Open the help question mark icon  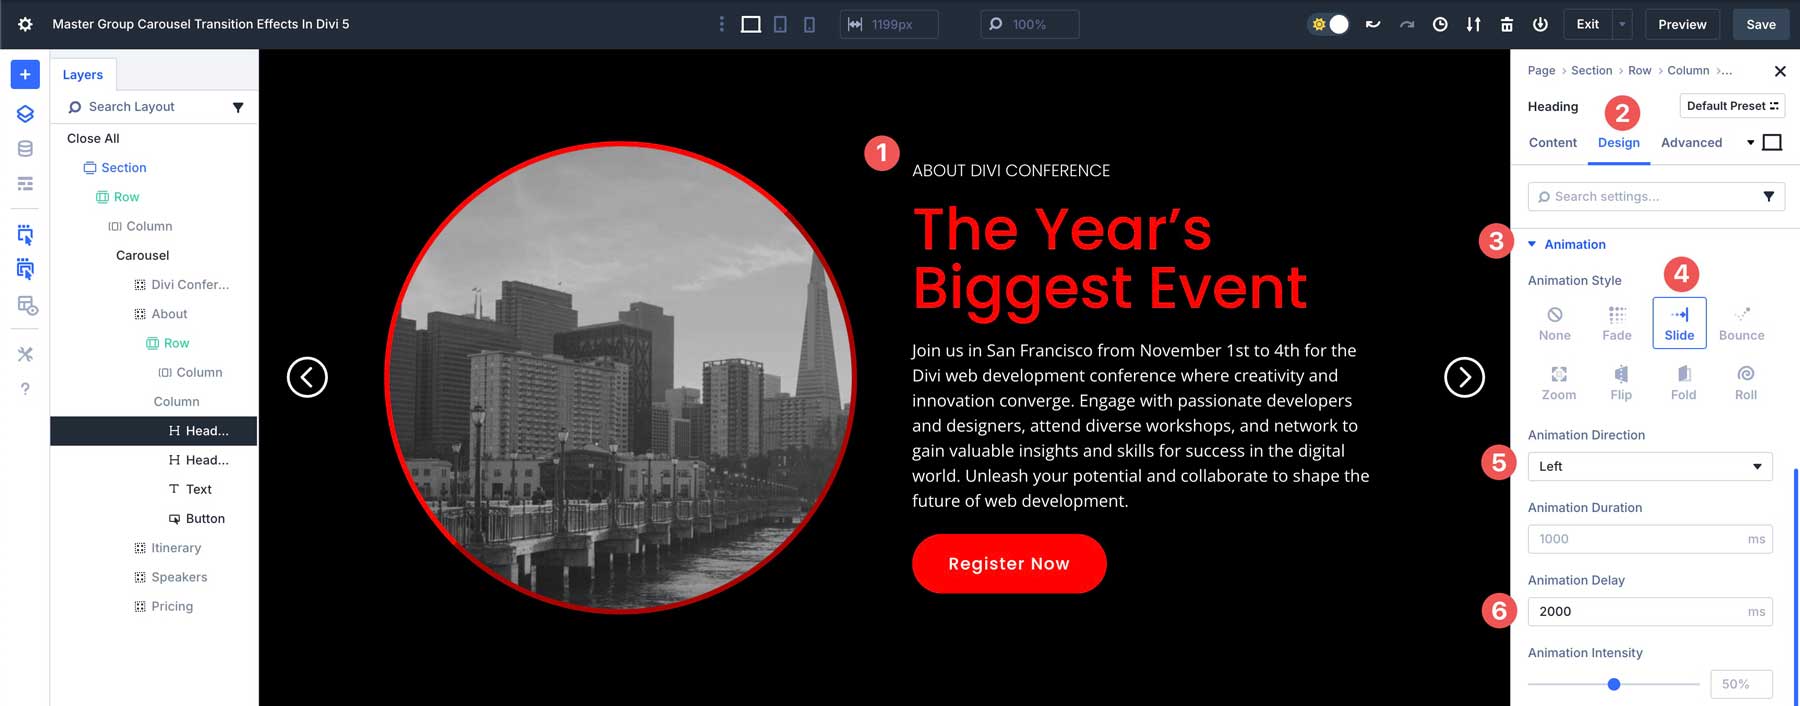point(25,389)
